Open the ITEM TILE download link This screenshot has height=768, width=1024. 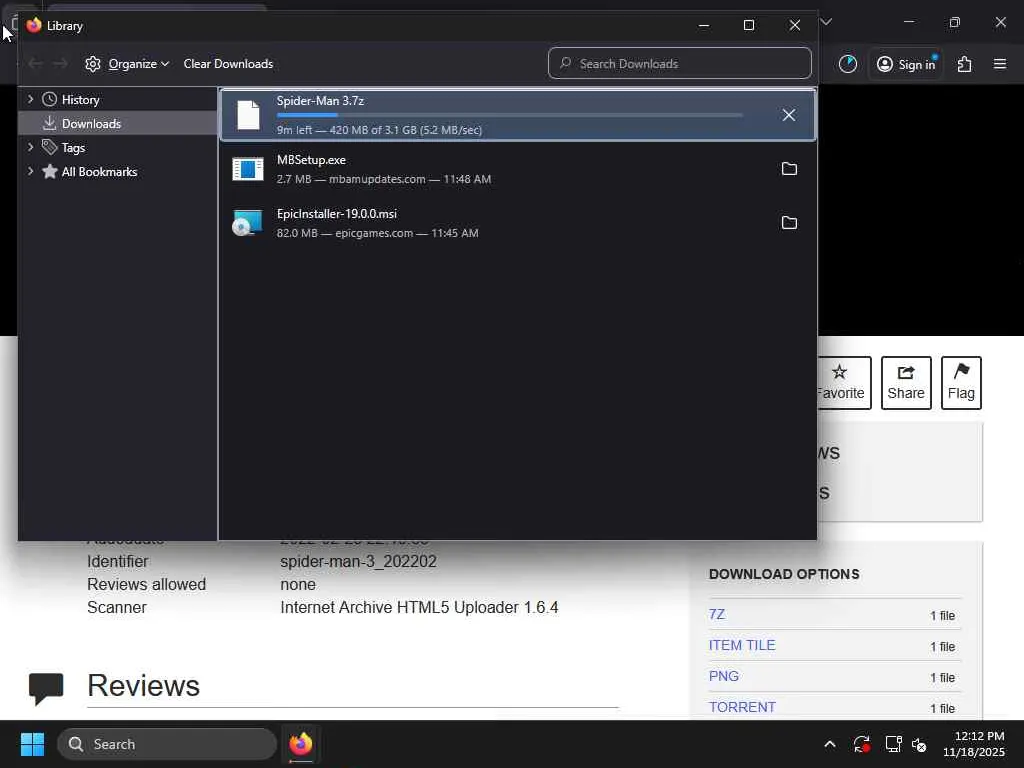point(742,645)
